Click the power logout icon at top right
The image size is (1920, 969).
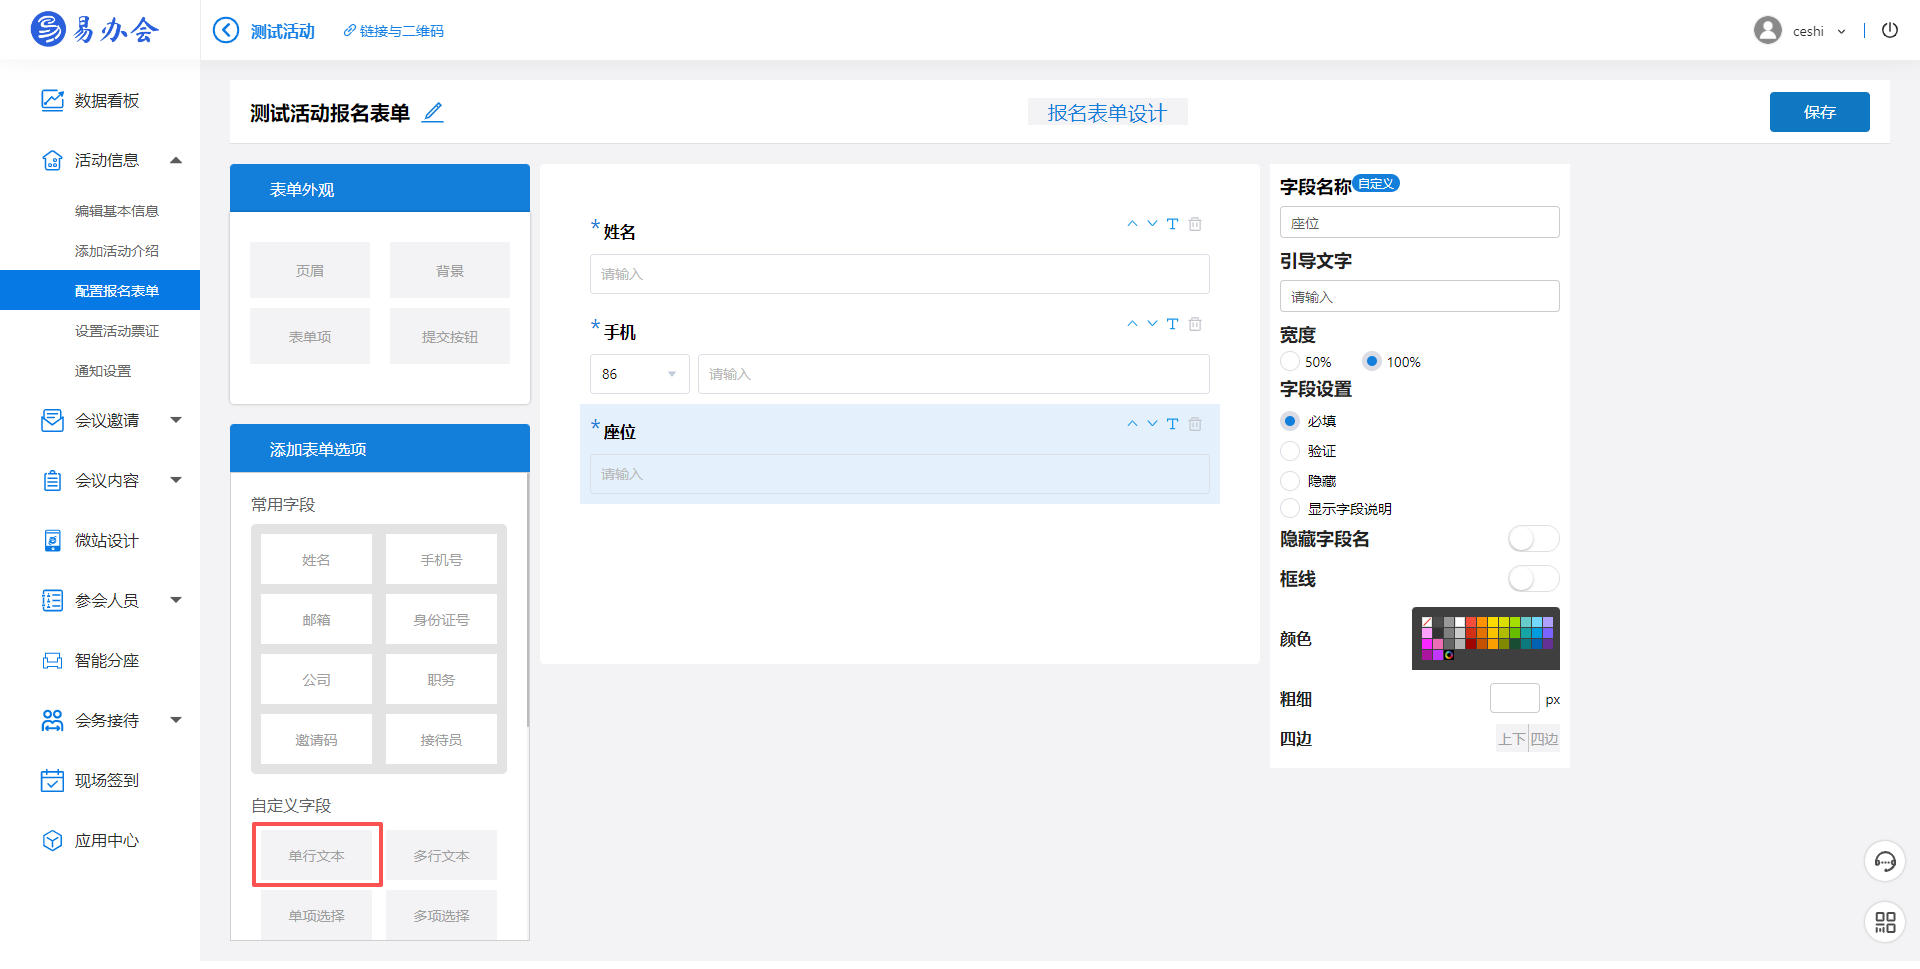tap(1889, 30)
